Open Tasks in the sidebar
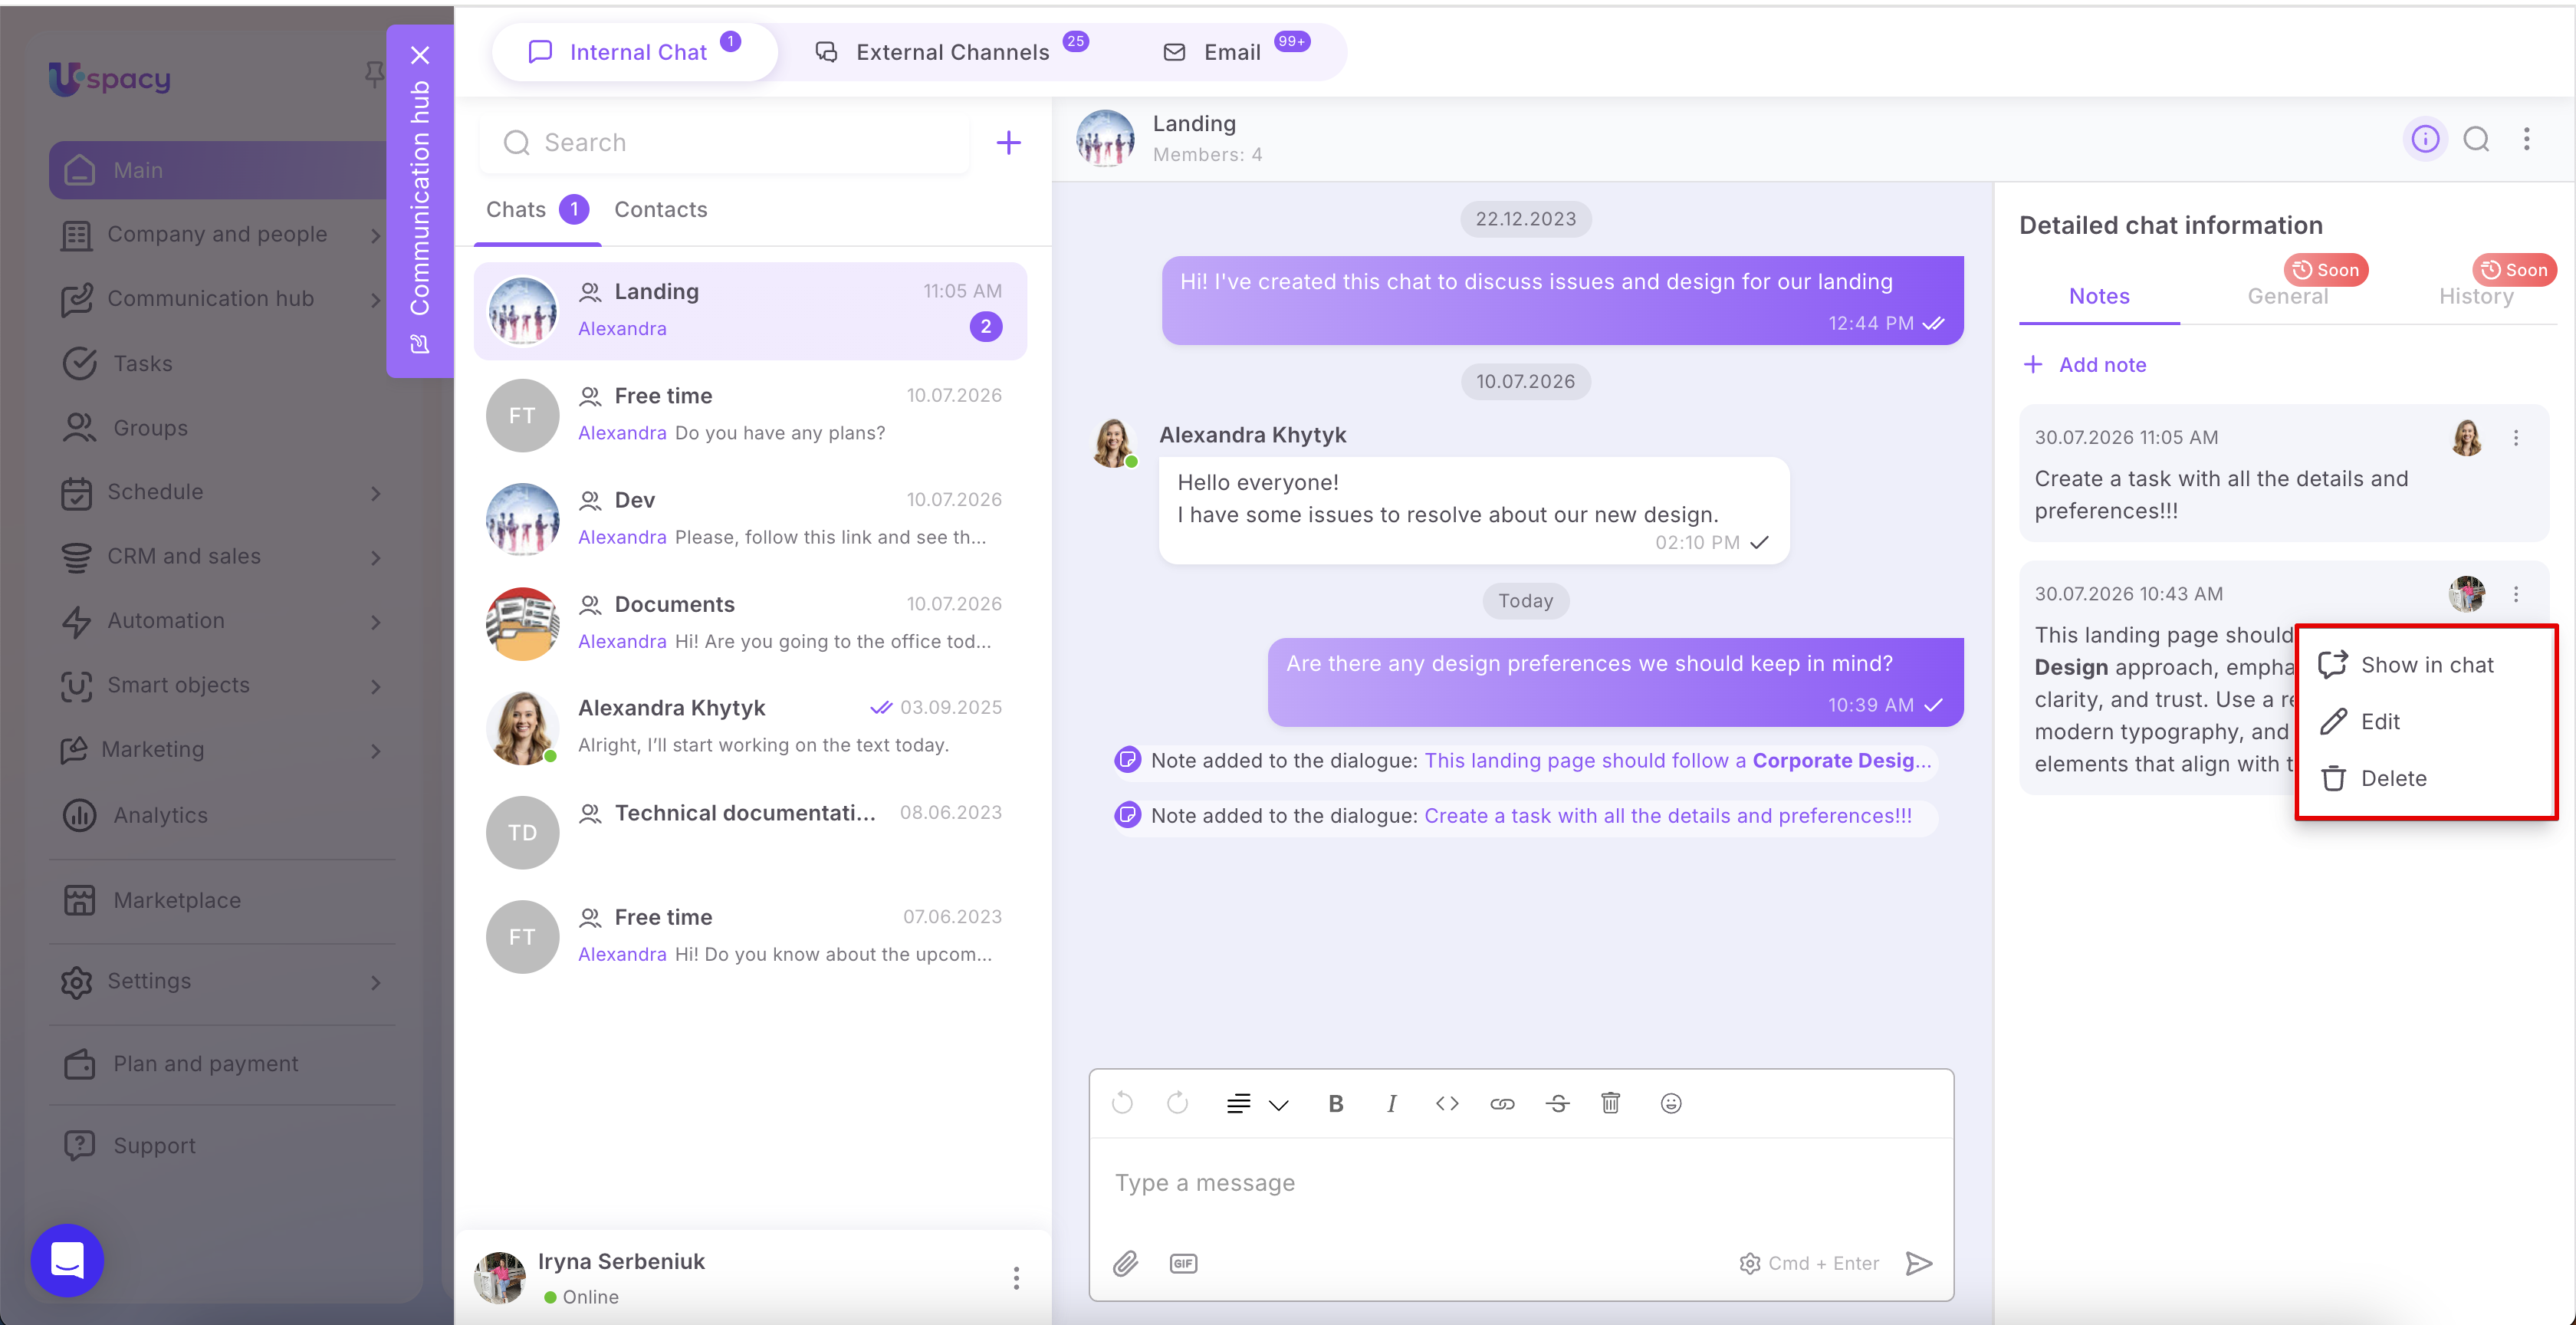The height and width of the screenshot is (1325, 2576). pyautogui.click(x=142, y=363)
